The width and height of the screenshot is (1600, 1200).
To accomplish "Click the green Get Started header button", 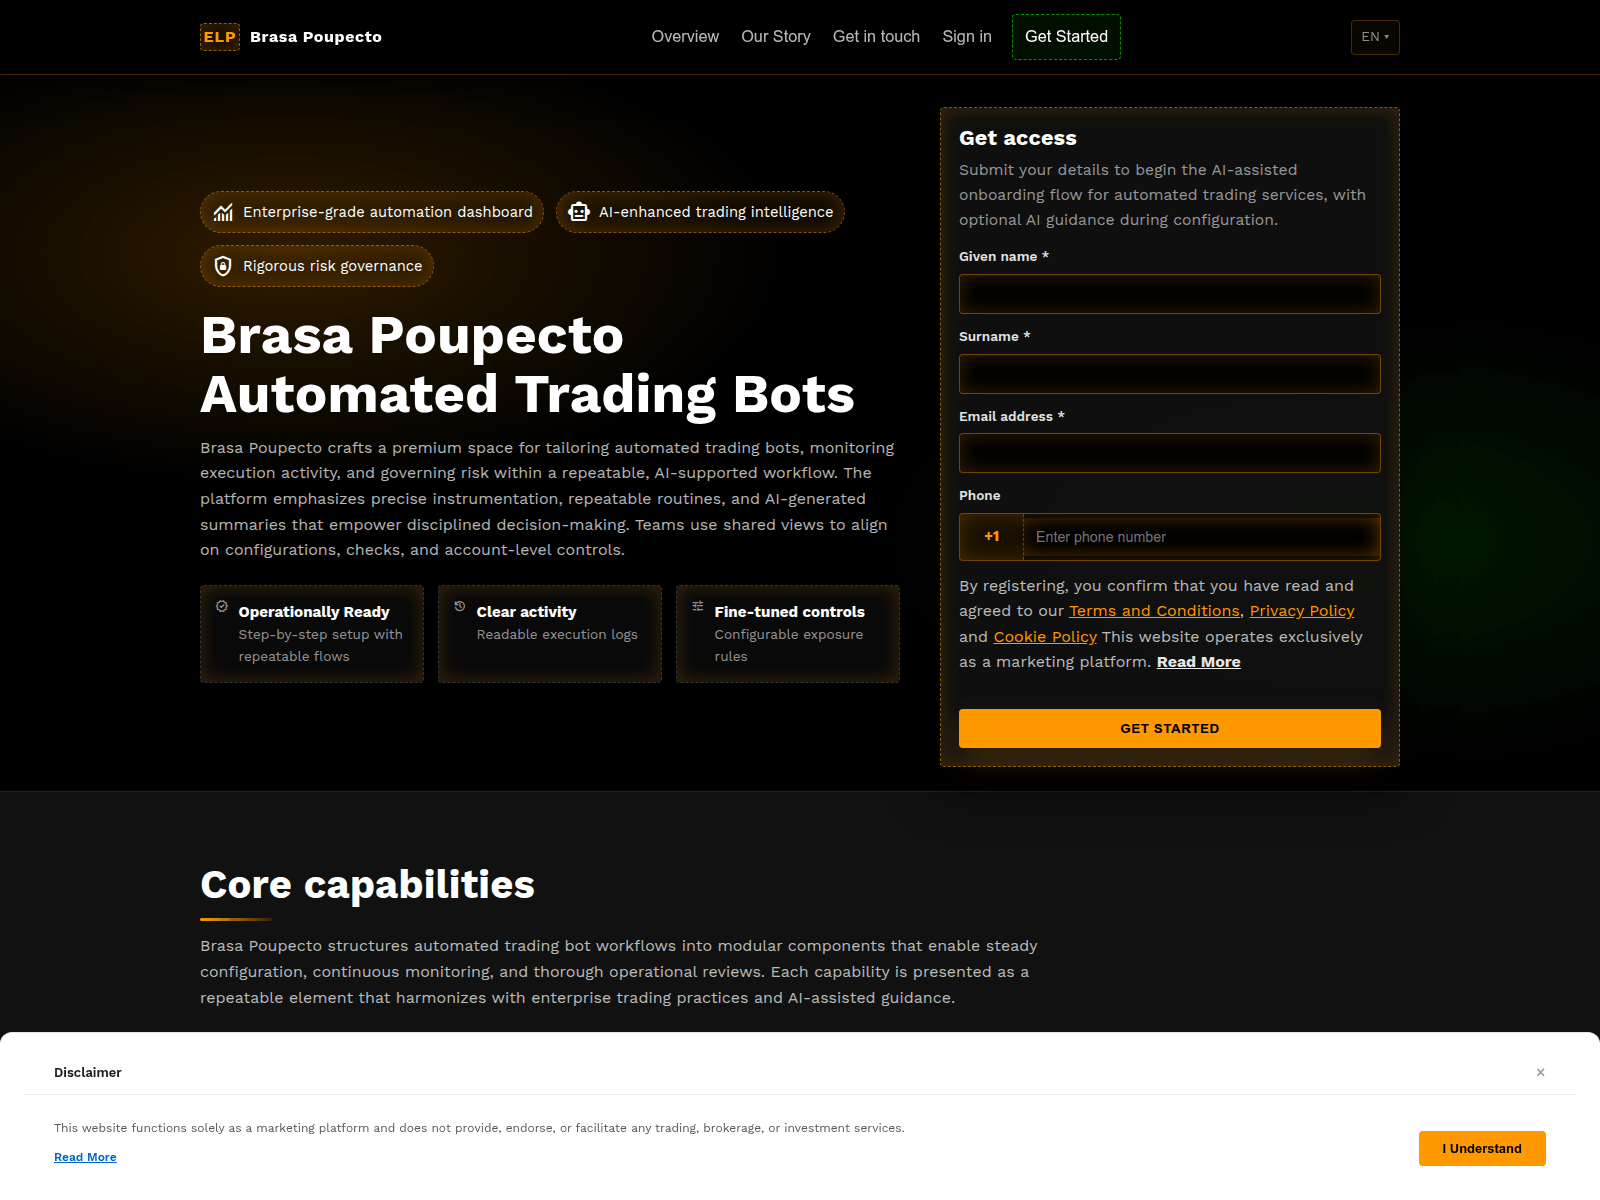I will click(1066, 37).
